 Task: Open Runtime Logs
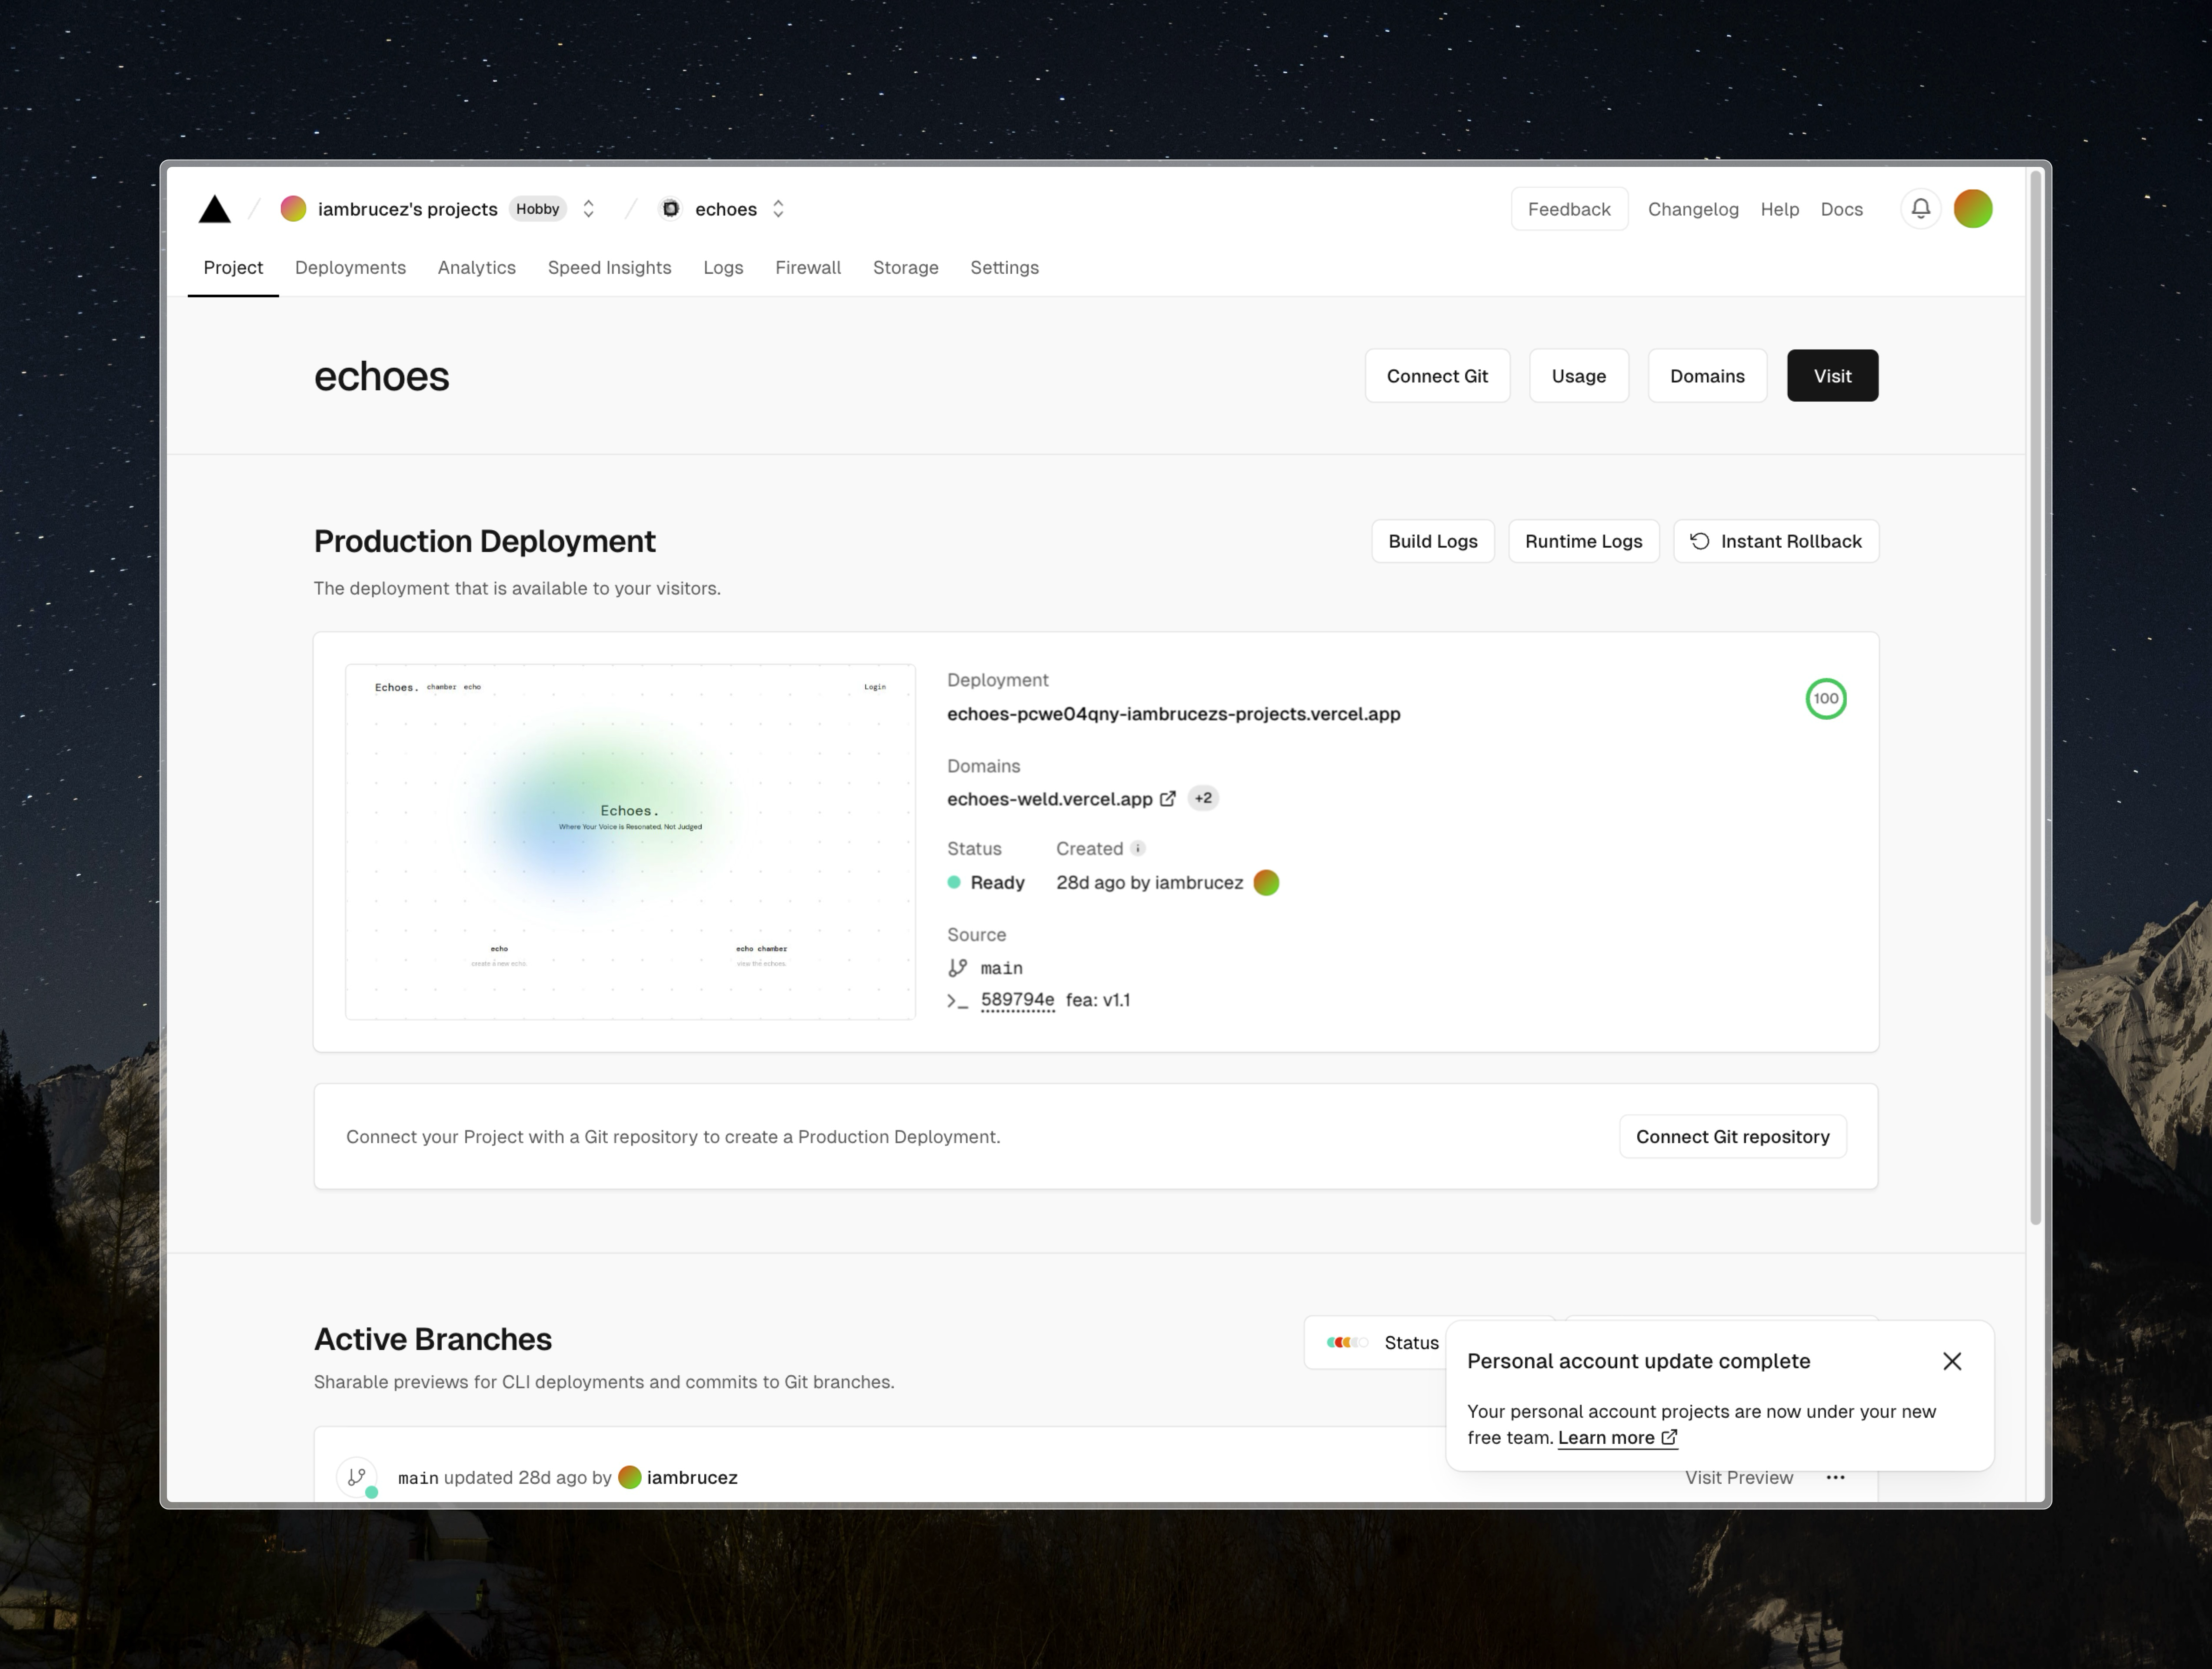1583,541
